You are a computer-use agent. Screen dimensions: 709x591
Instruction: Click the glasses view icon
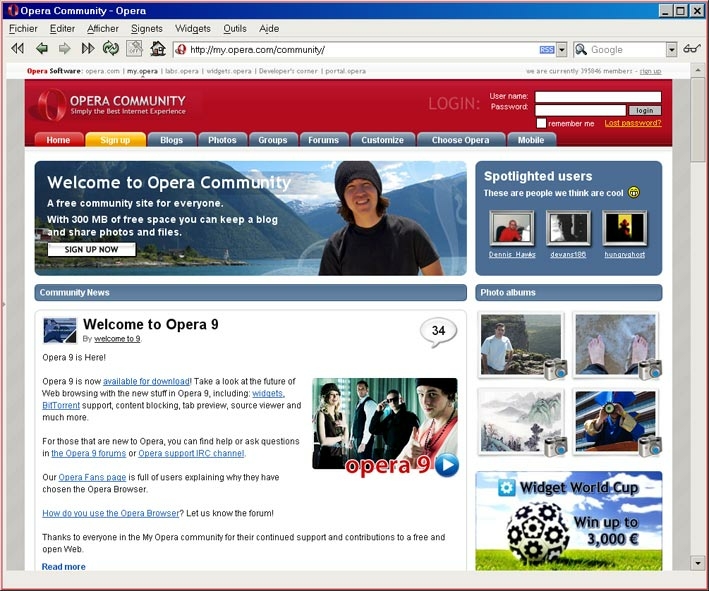[692, 48]
